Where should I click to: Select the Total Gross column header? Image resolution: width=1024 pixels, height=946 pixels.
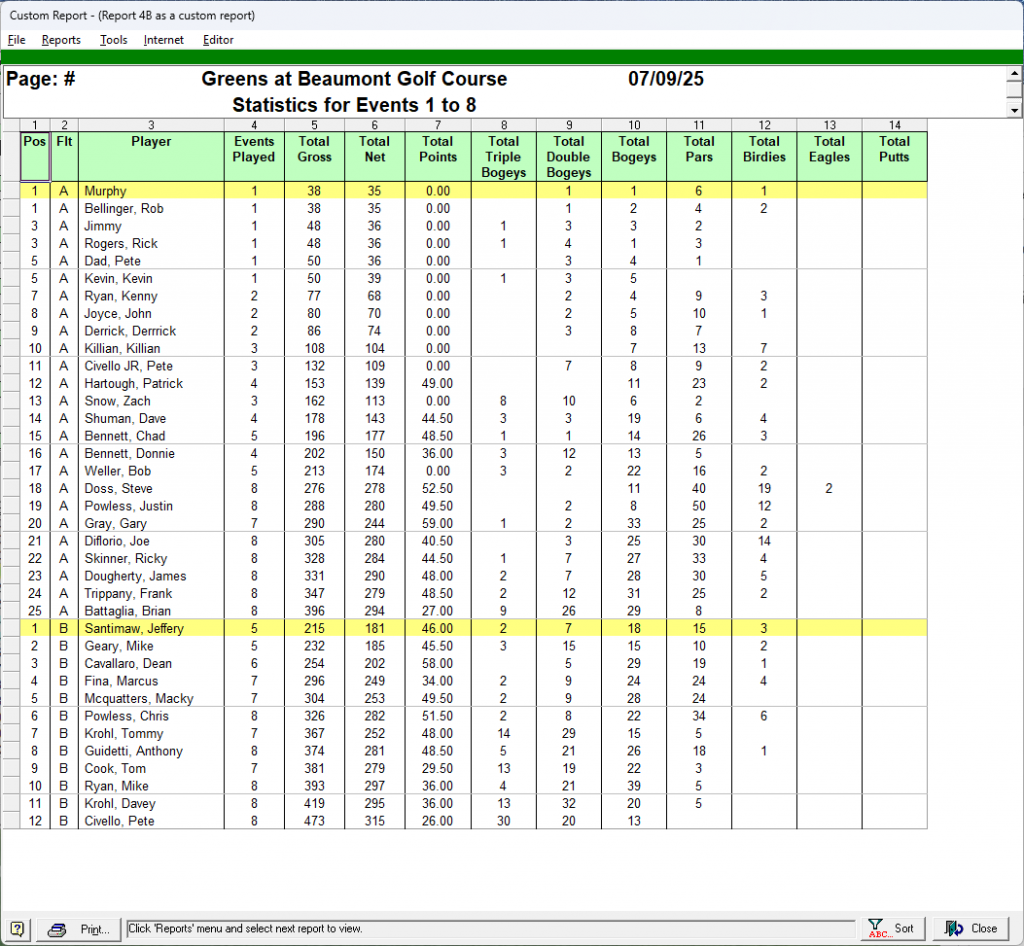point(314,150)
